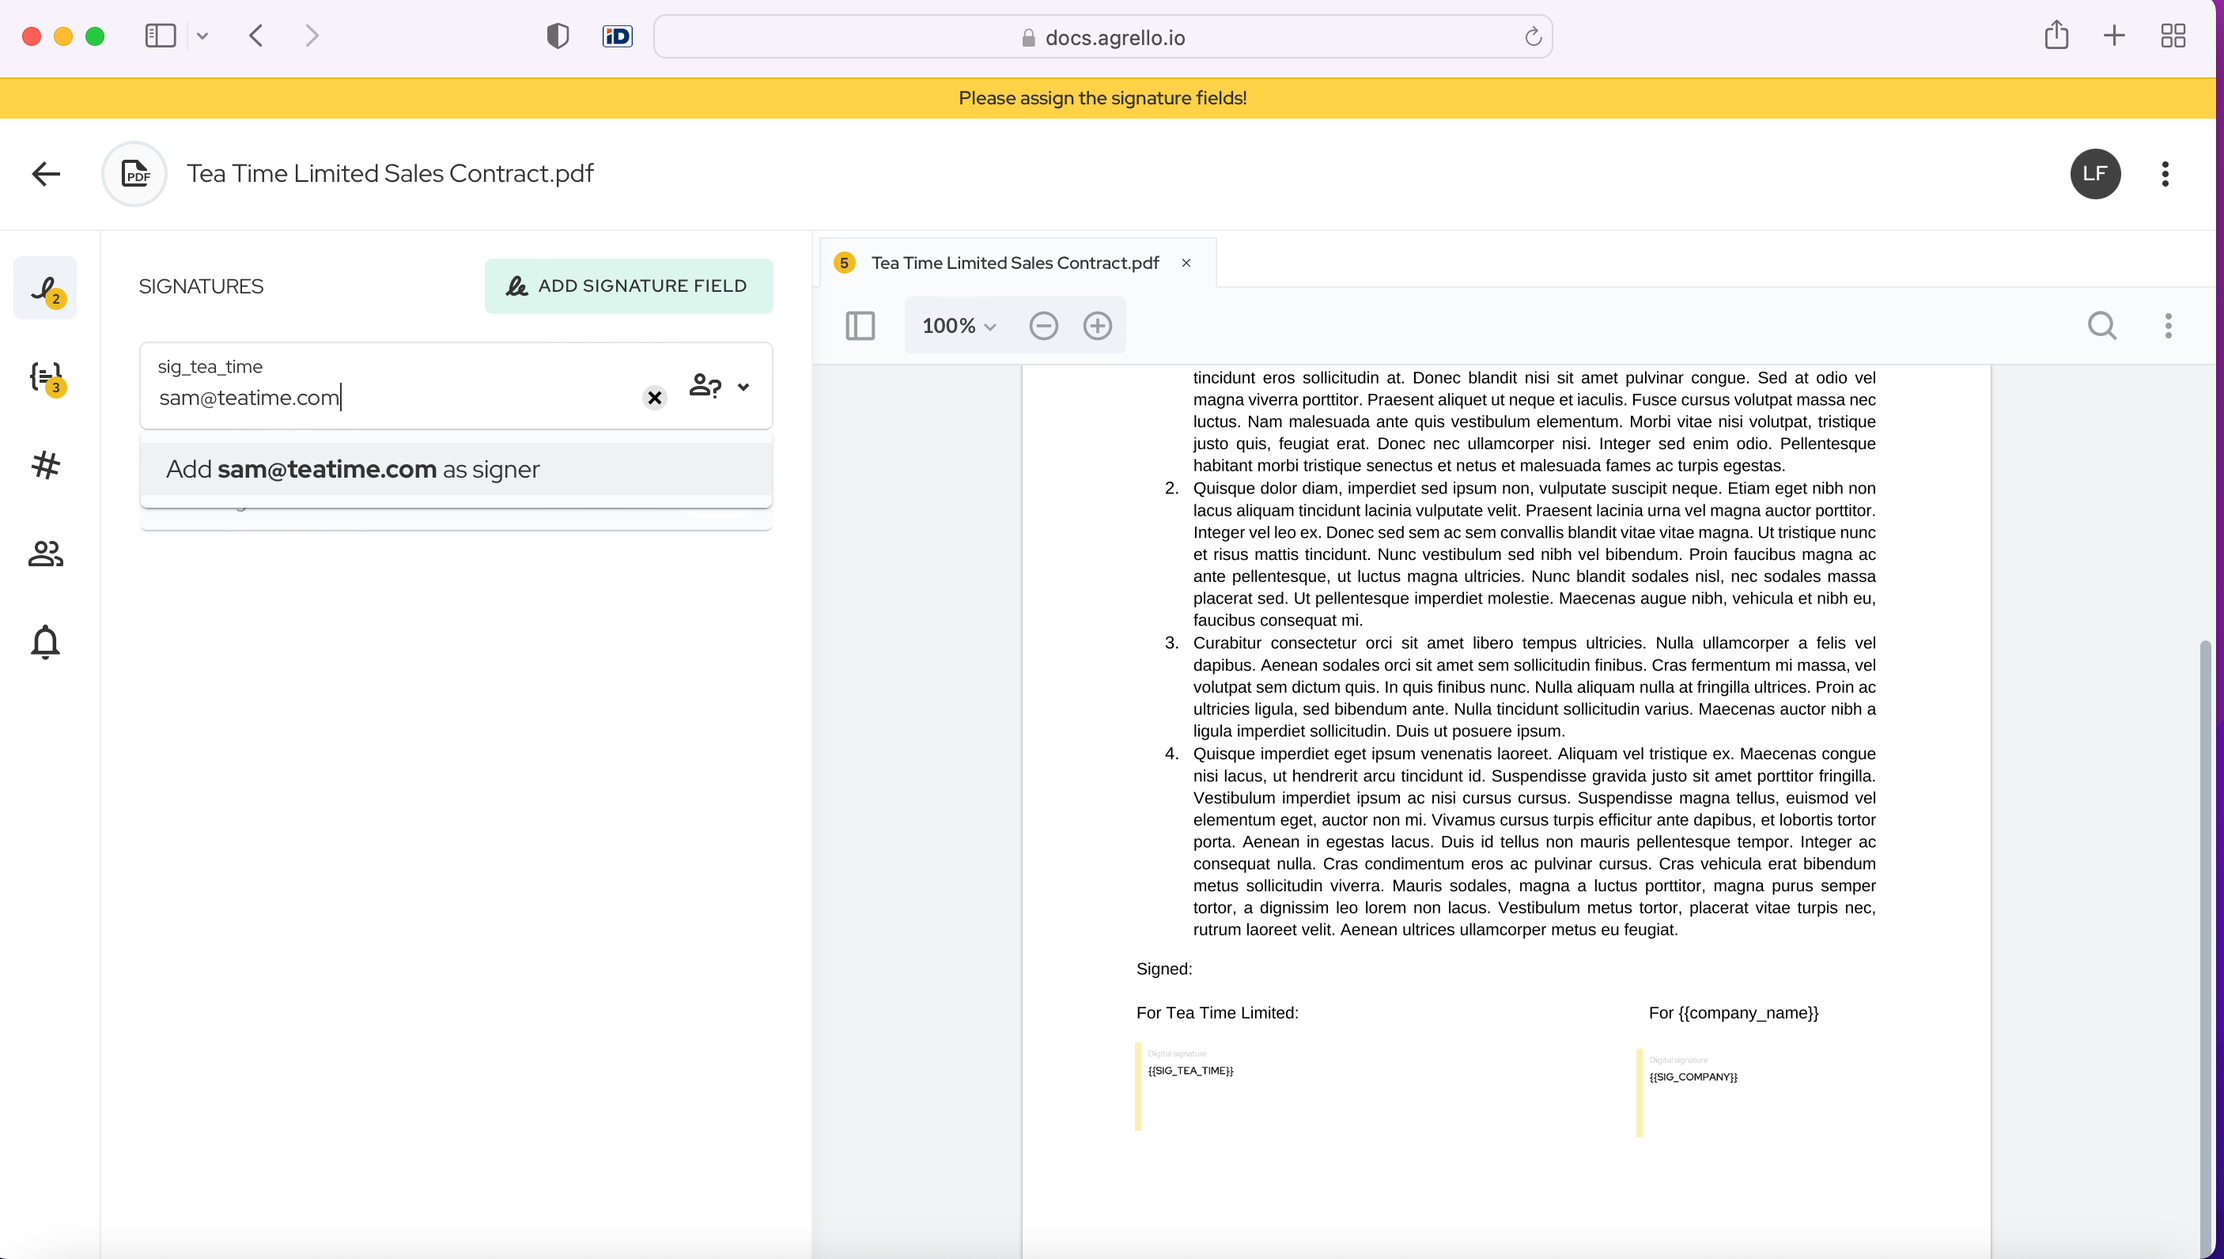Open the signer type dropdown arrow

[743, 386]
